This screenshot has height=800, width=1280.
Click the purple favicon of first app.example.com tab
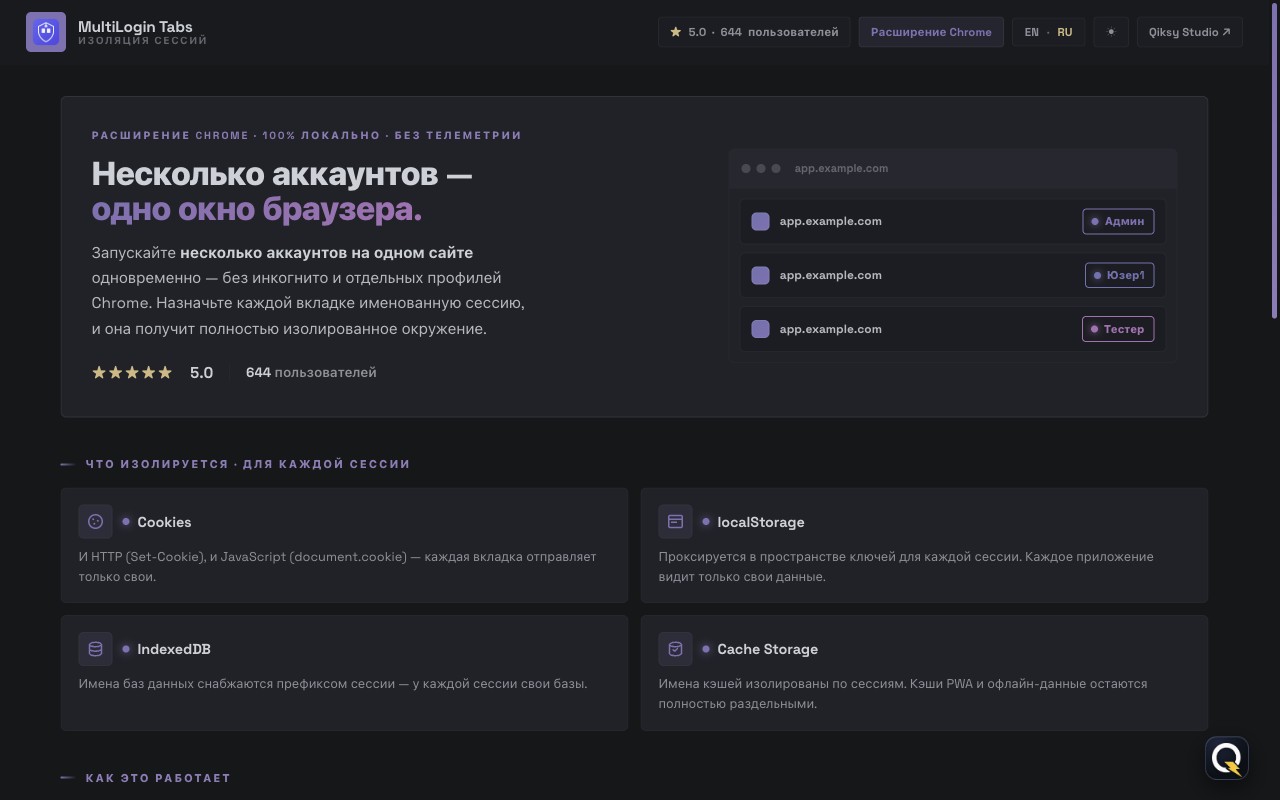(760, 221)
